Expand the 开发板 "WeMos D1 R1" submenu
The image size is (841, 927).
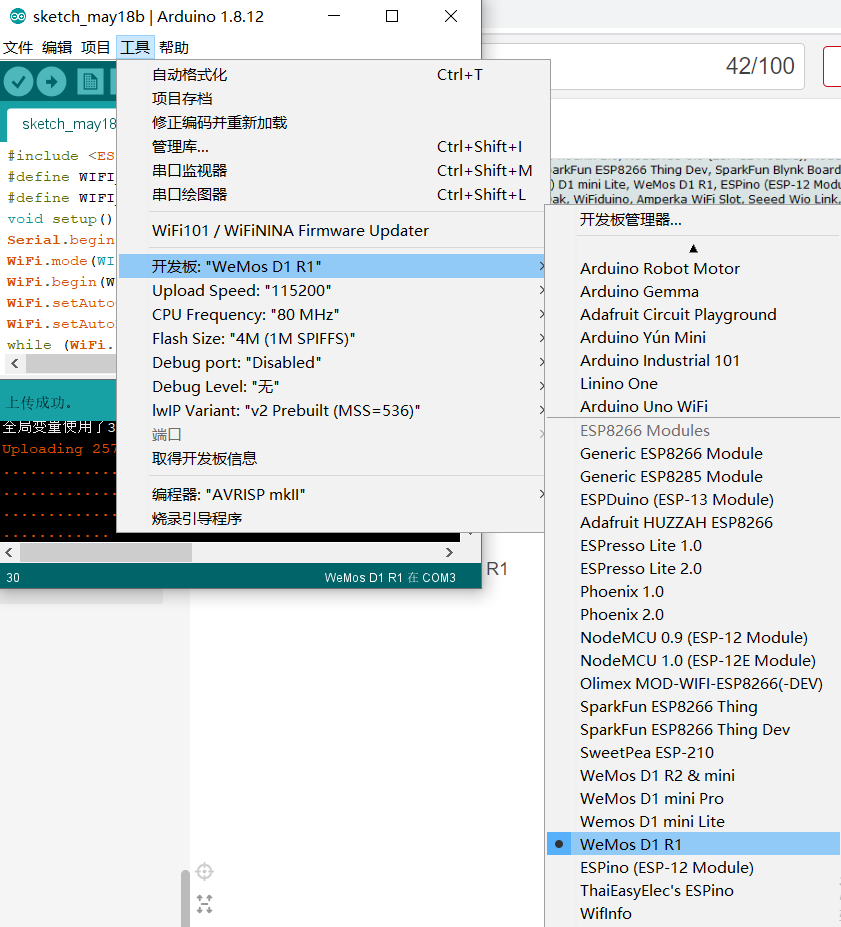coord(331,266)
